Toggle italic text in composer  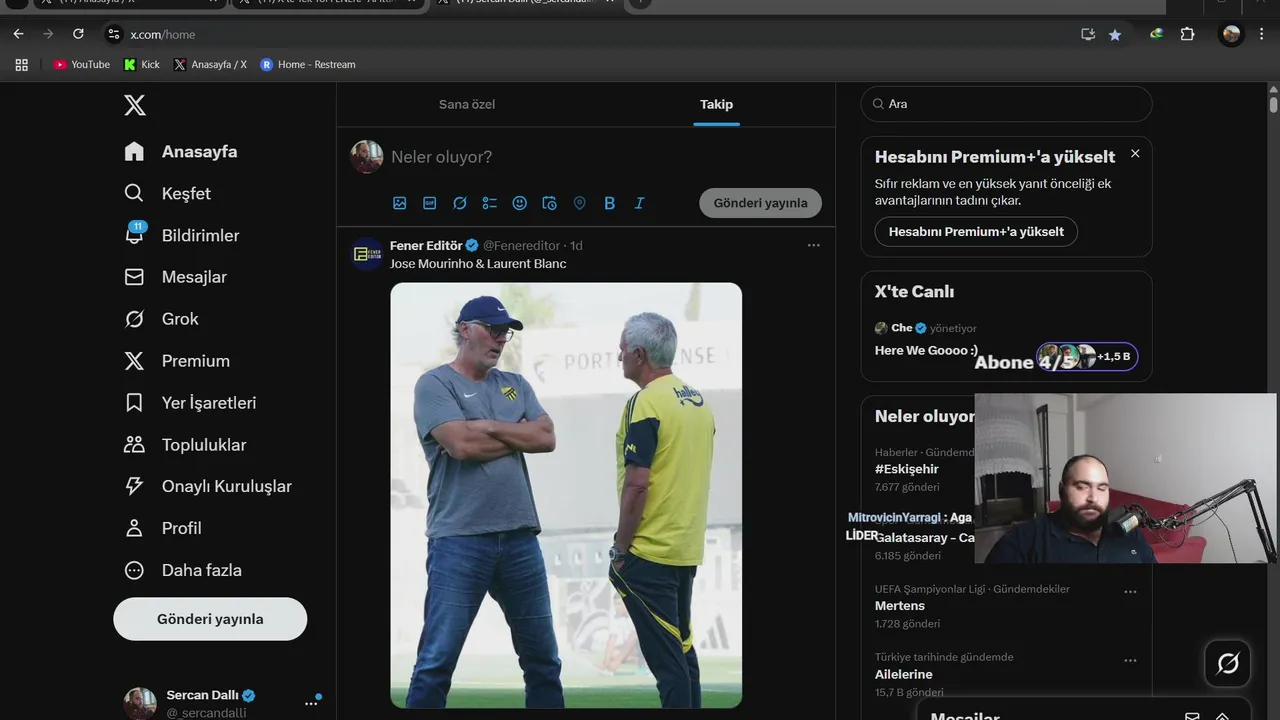(x=640, y=203)
